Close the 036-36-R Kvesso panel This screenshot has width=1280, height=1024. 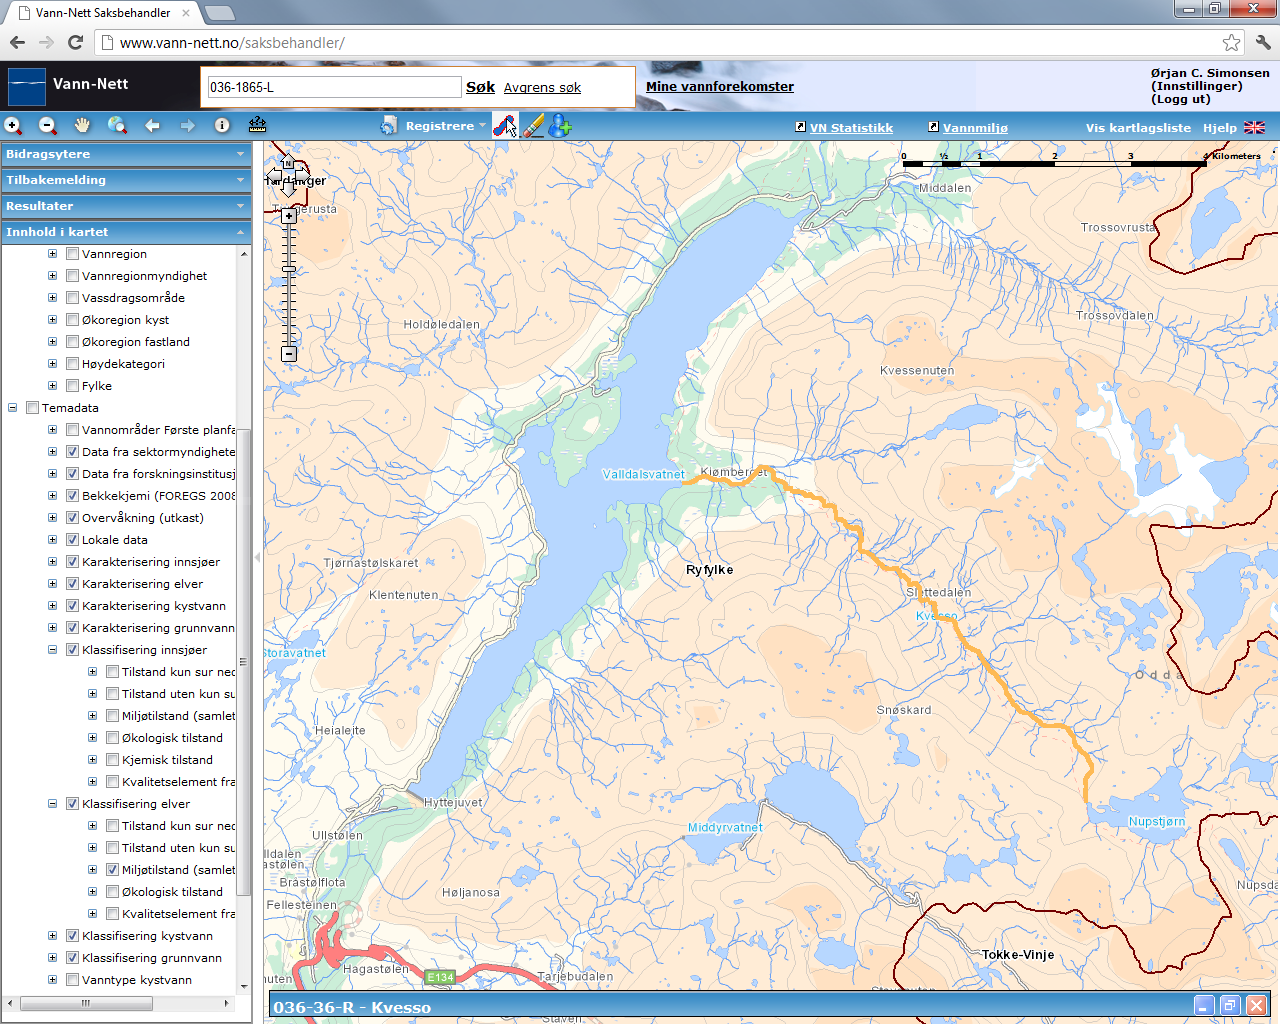(x=1256, y=1006)
